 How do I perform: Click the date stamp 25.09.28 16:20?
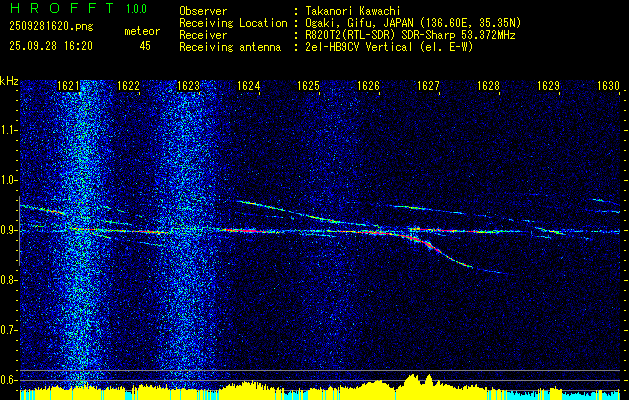pos(51,46)
